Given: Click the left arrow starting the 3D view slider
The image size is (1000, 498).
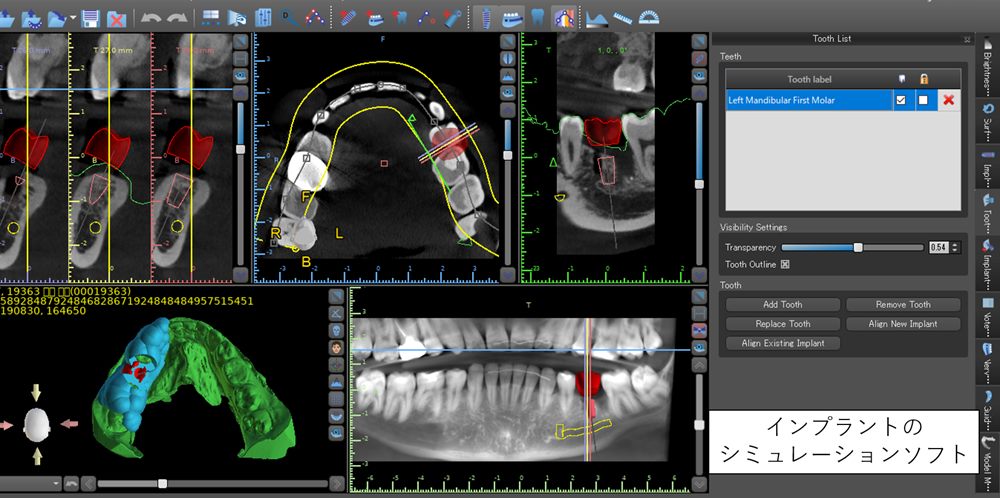Looking at the screenshot, I should (89, 483).
